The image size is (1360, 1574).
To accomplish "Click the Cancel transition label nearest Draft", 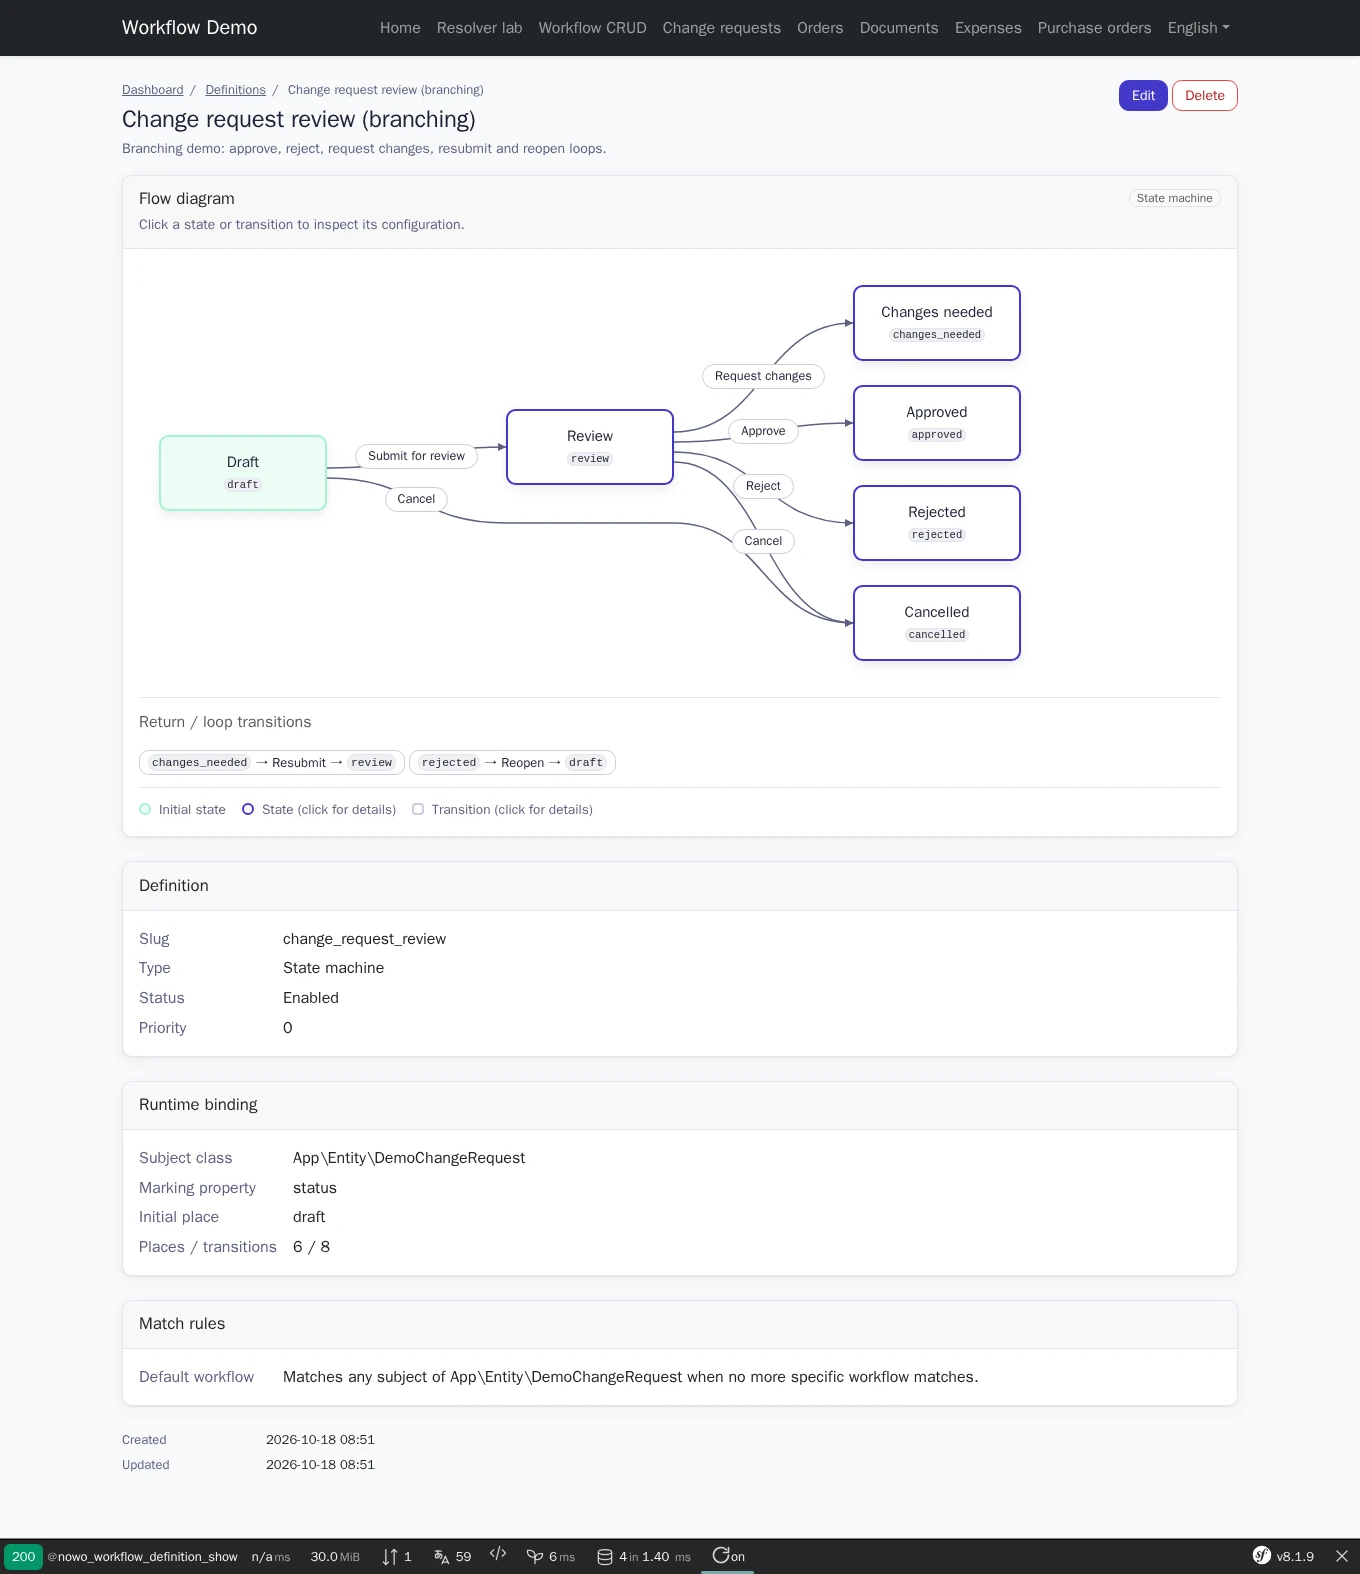I will pyautogui.click(x=416, y=499).
